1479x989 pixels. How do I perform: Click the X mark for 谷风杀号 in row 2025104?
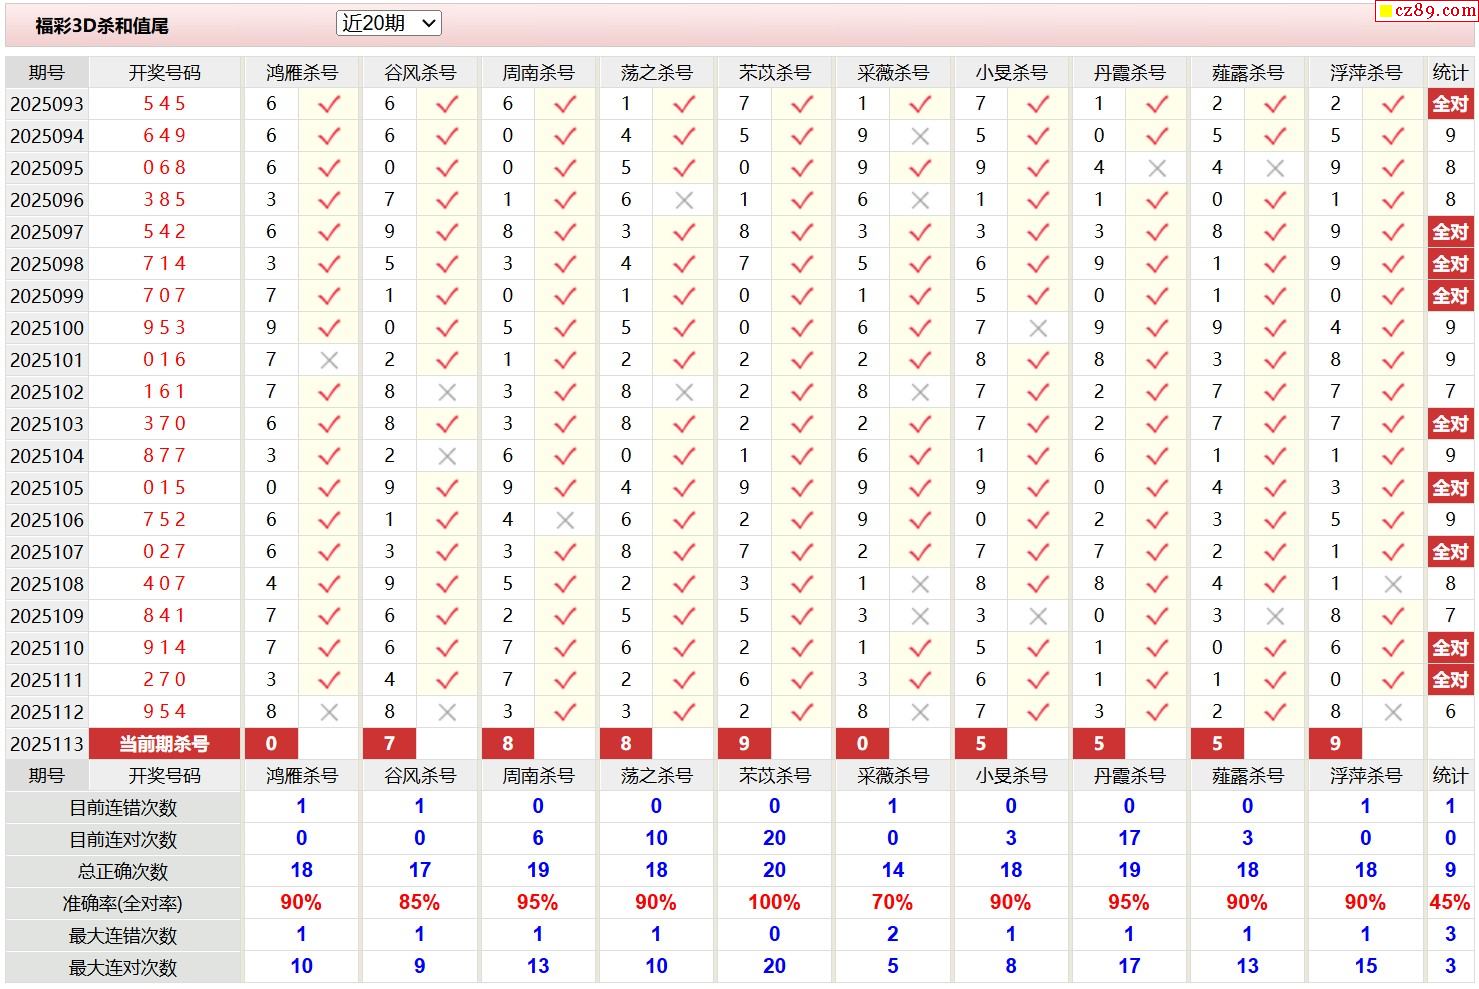coord(447,456)
